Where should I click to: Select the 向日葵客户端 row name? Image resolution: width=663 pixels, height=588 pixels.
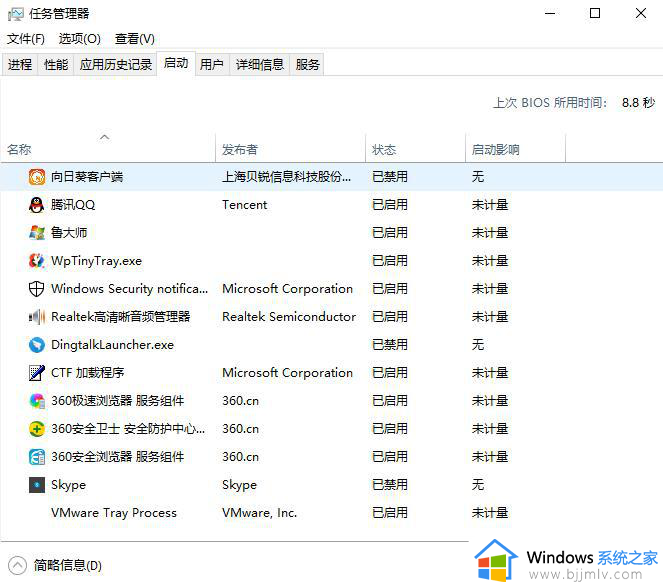(87, 177)
